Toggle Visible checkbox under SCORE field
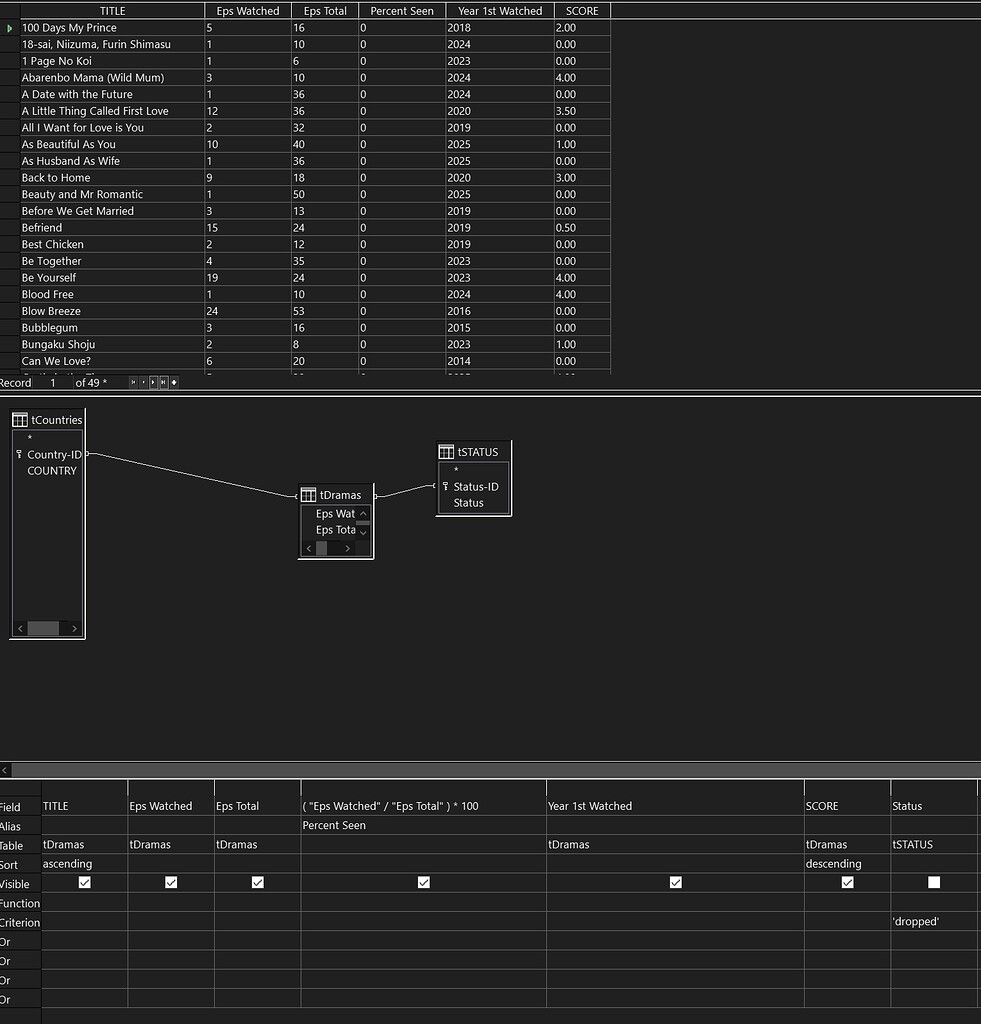The width and height of the screenshot is (981, 1024). click(847, 882)
